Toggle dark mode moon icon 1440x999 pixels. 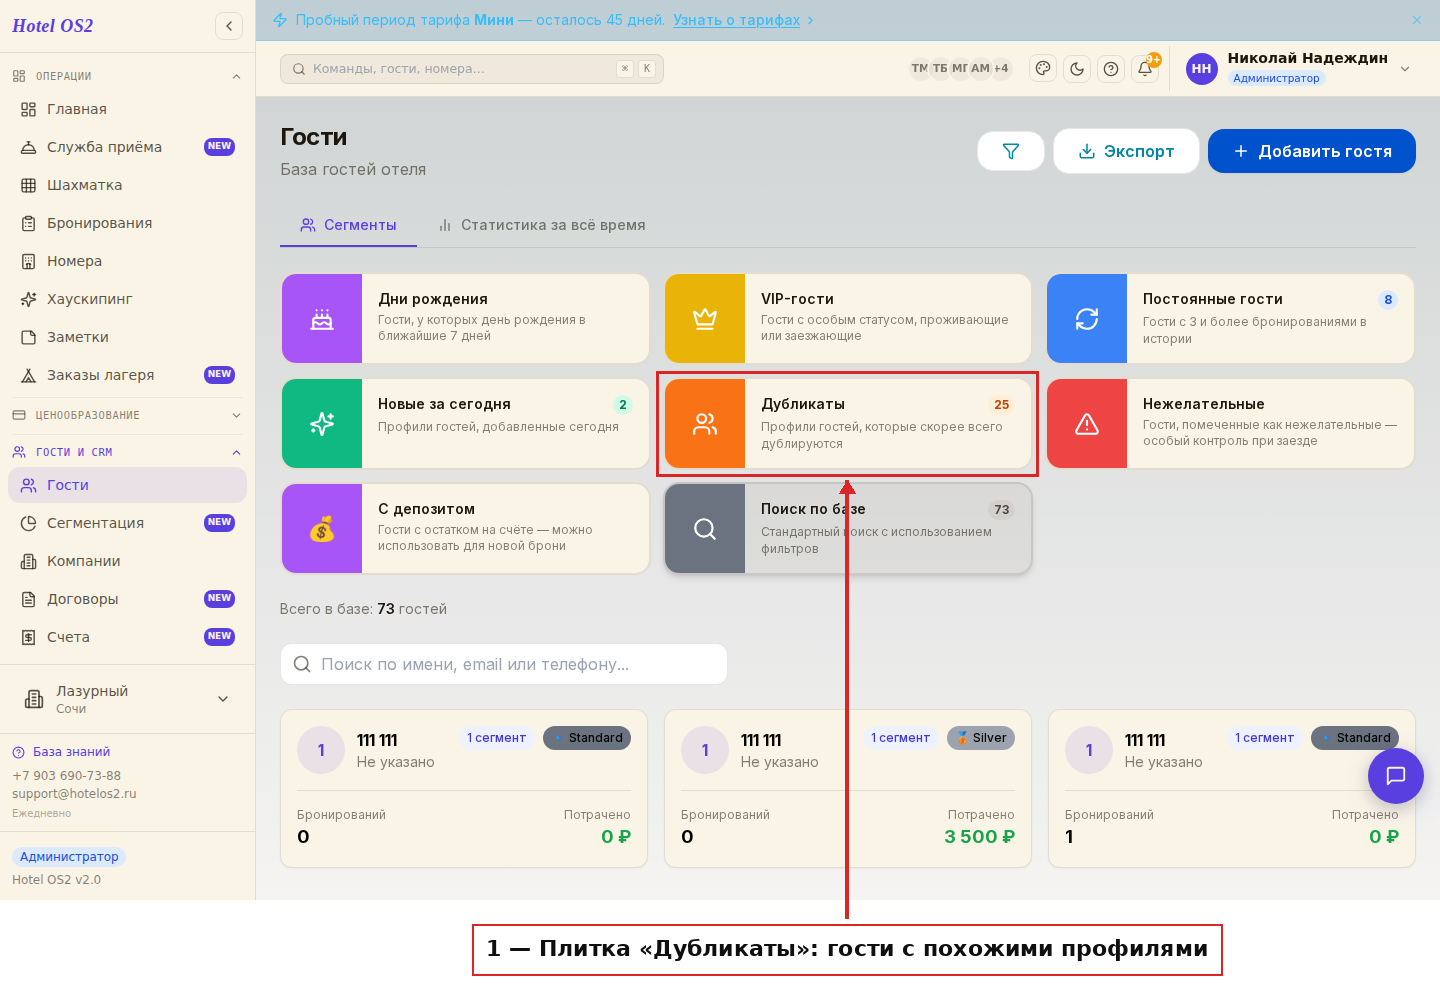coord(1077,69)
